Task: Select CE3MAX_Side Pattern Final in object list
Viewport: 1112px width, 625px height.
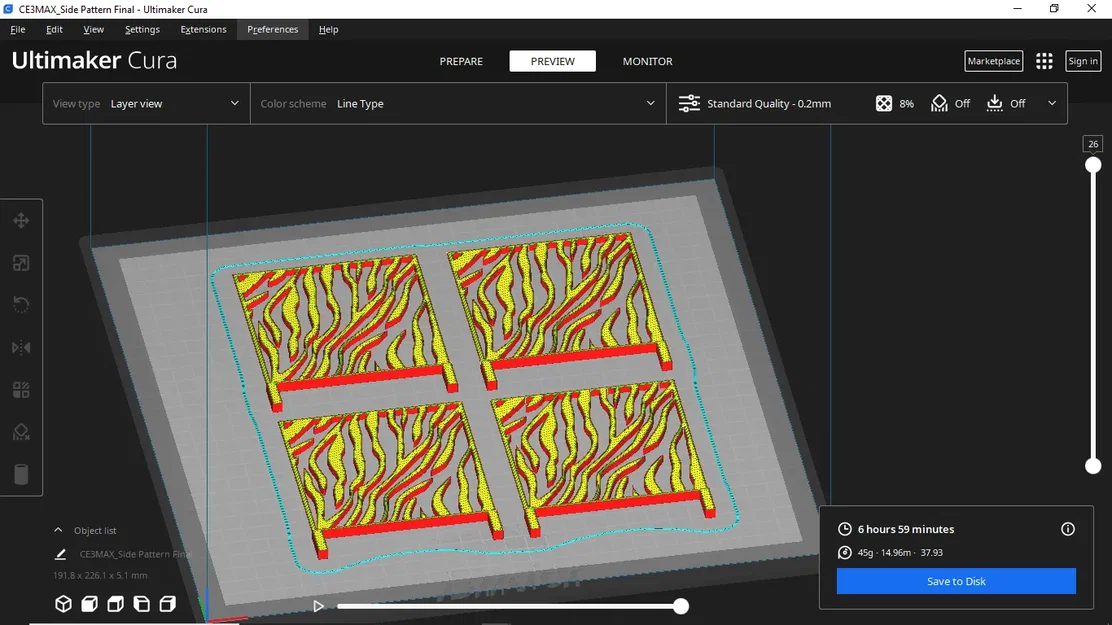Action: [x=135, y=554]
